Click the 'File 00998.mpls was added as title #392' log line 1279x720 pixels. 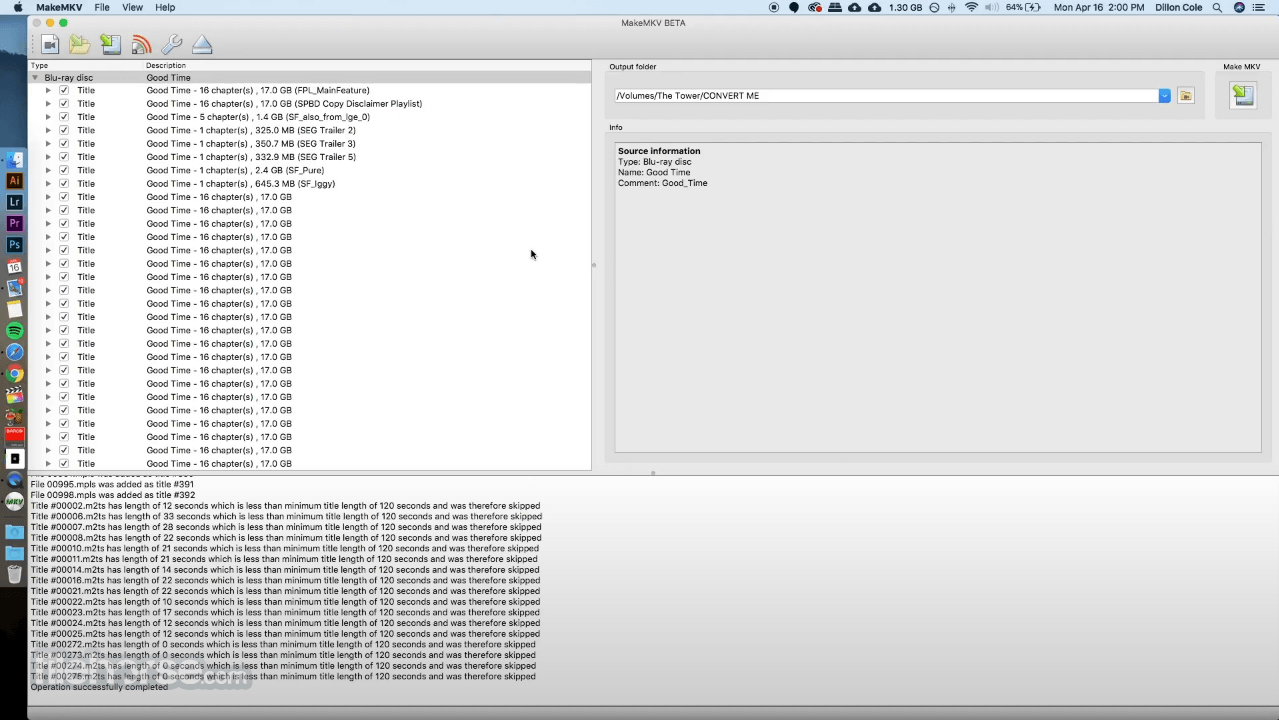(113, 495)
